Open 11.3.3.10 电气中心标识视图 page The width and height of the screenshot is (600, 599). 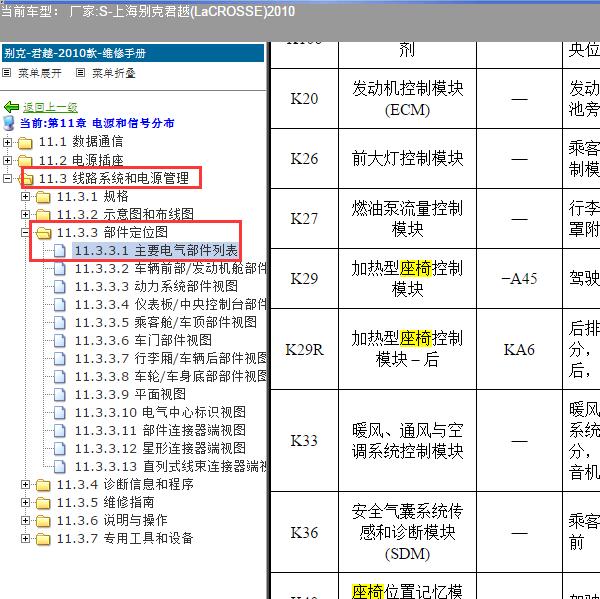tap(160, 413)
